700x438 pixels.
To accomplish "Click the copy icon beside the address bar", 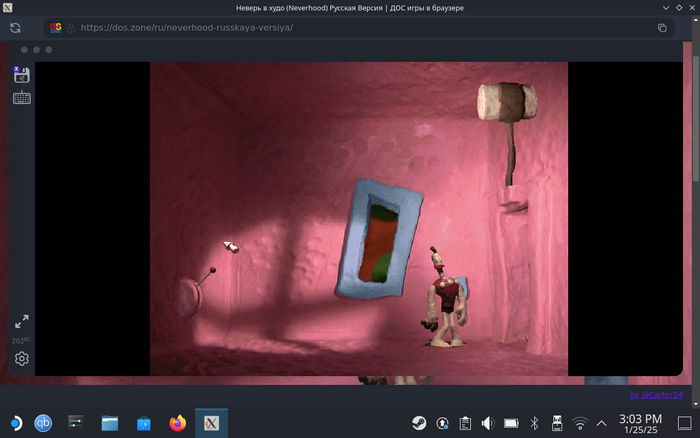I will click(662, 28).
